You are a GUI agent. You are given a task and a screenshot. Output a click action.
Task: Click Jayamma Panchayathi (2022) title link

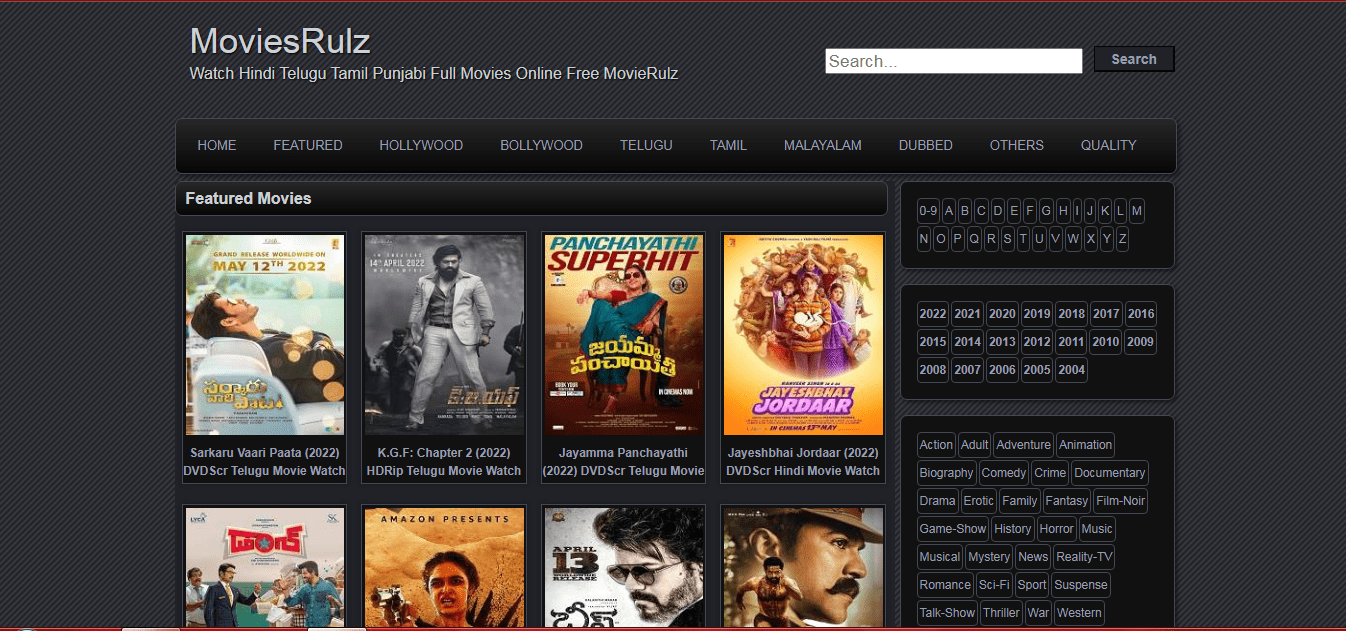[624, 461]
